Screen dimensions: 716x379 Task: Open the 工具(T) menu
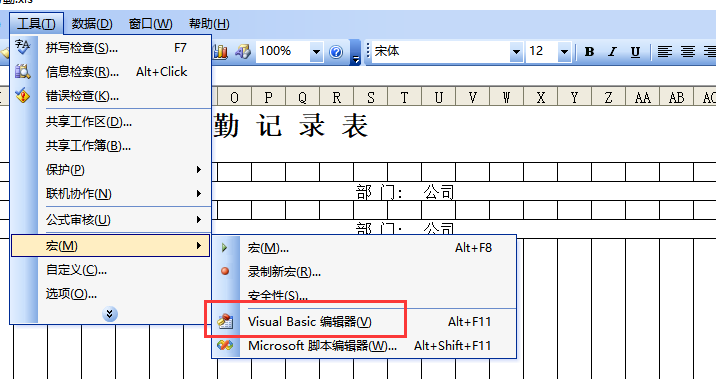(37, 23)
